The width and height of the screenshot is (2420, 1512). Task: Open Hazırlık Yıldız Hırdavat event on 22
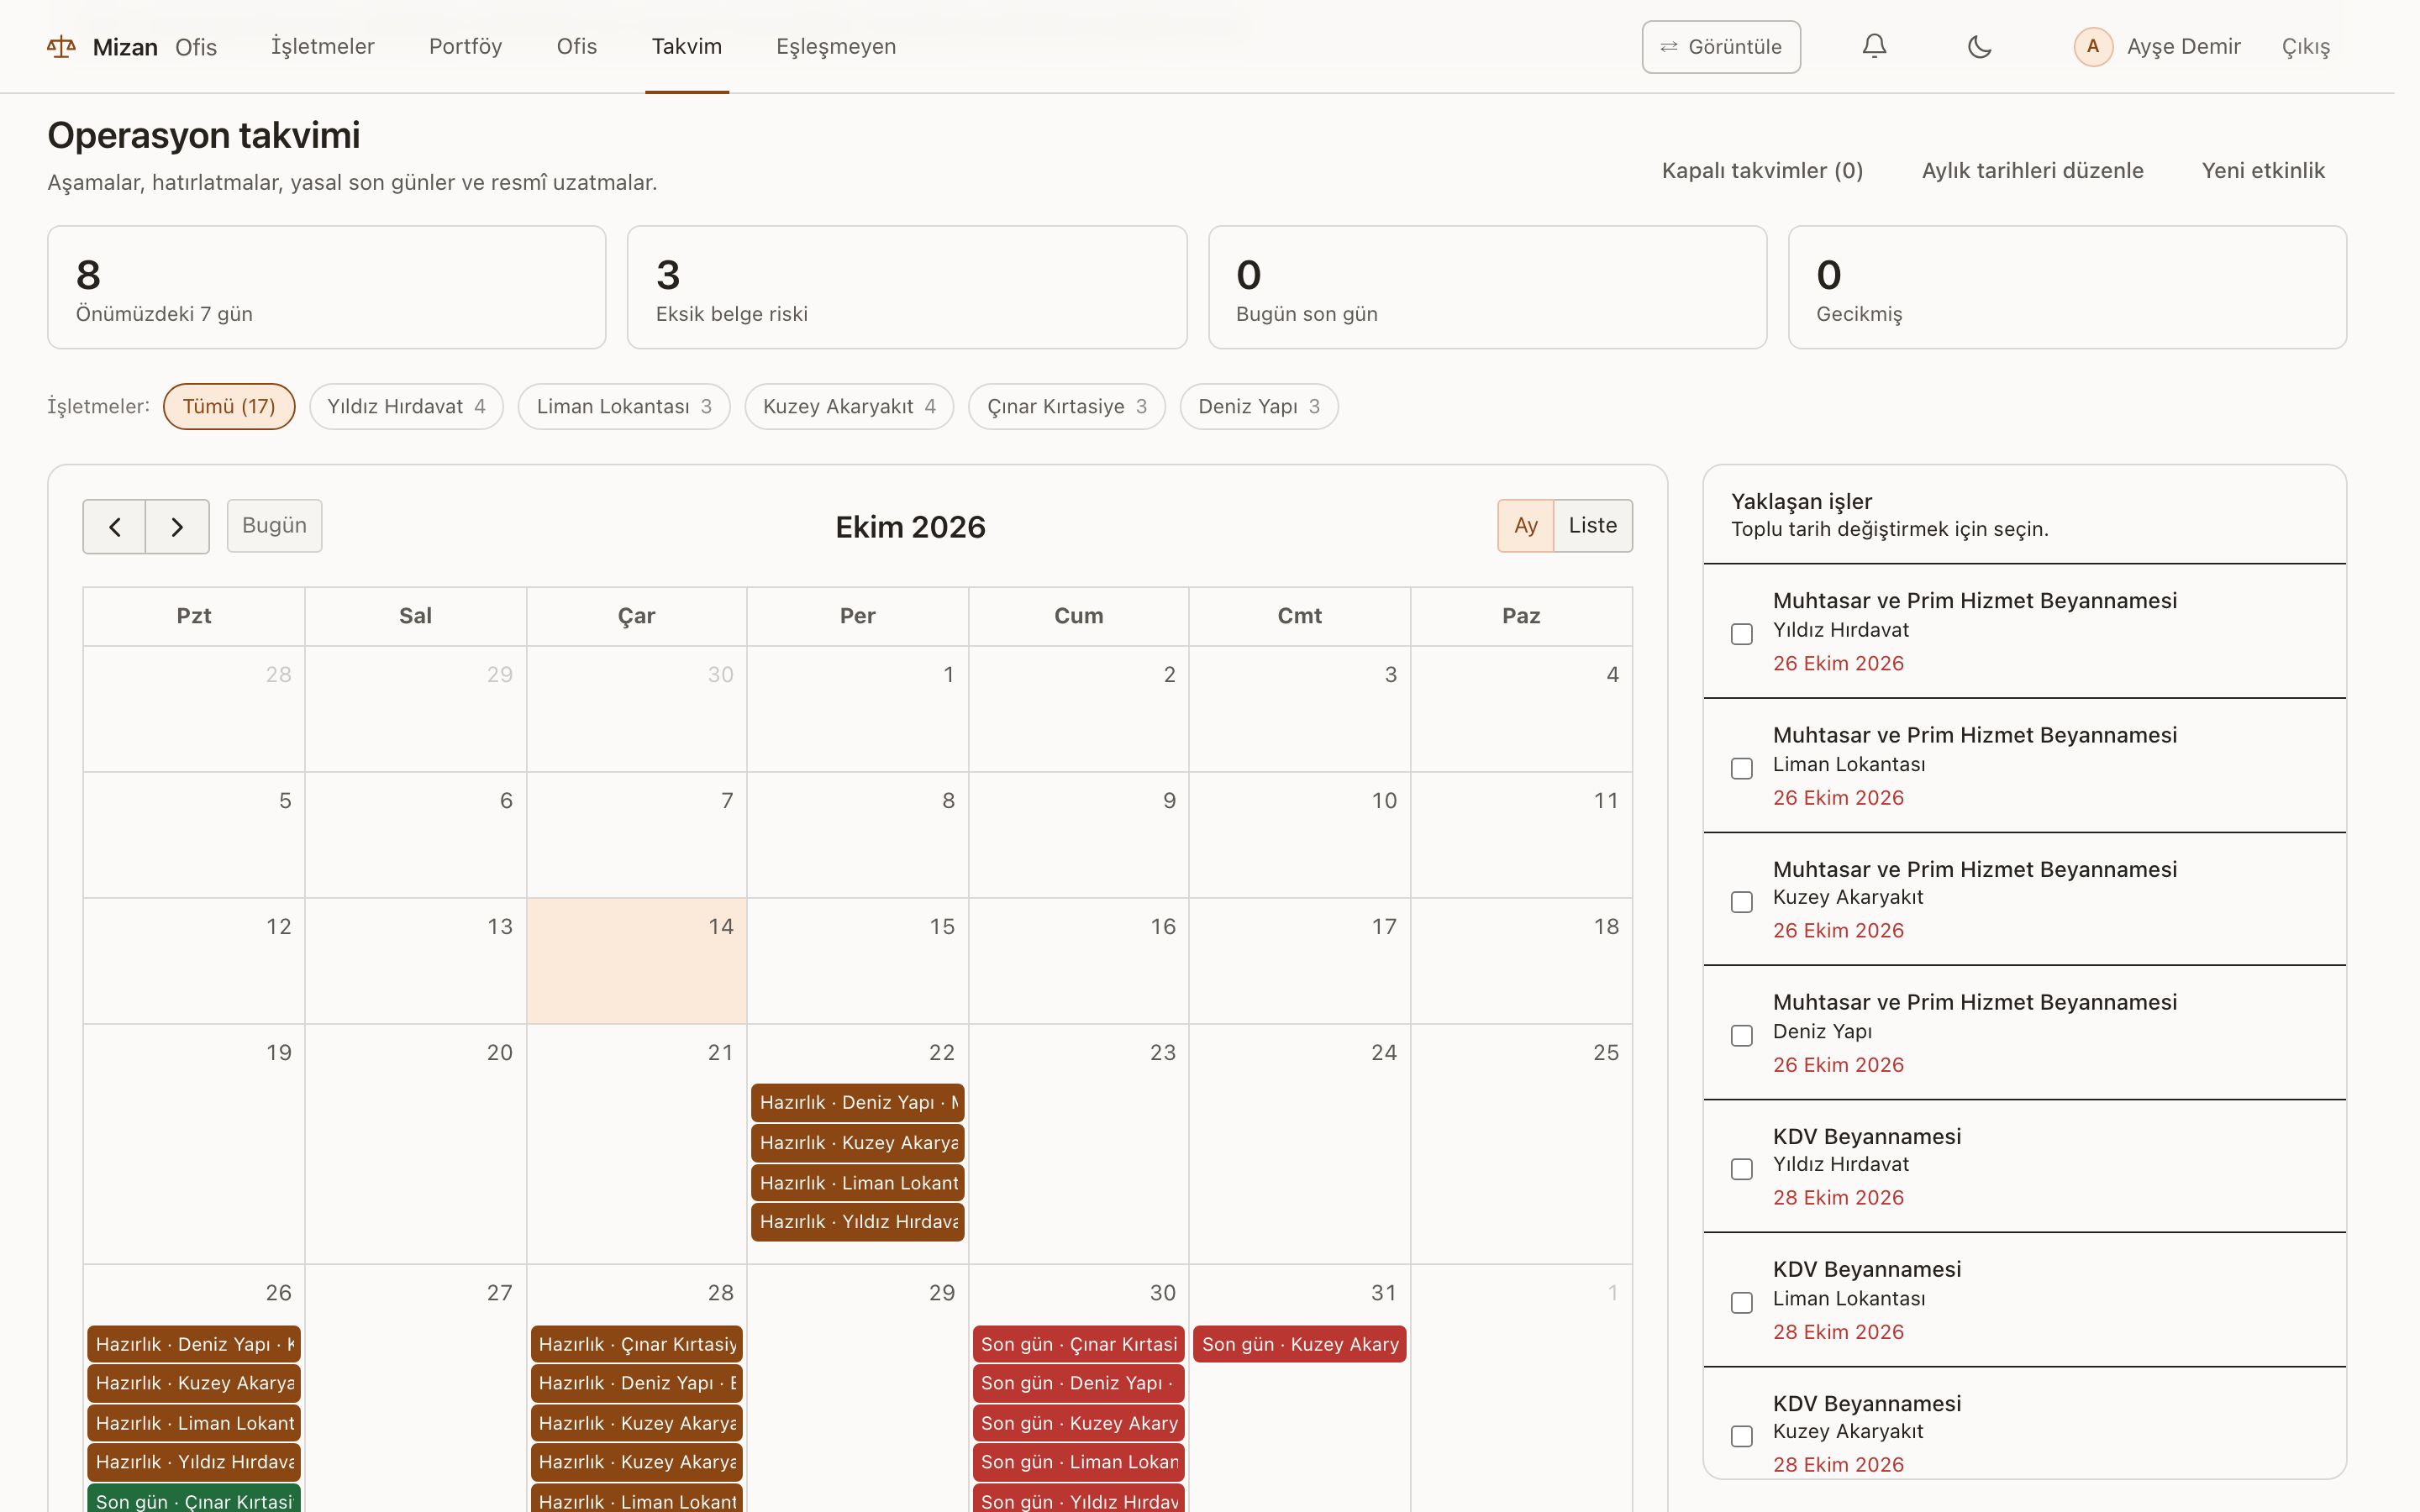coord(857,1222)
